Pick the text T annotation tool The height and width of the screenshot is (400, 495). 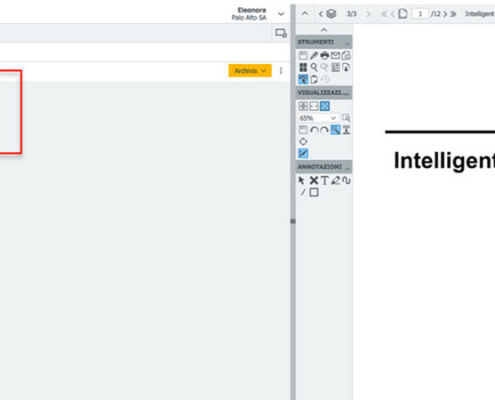pos(324,180)
